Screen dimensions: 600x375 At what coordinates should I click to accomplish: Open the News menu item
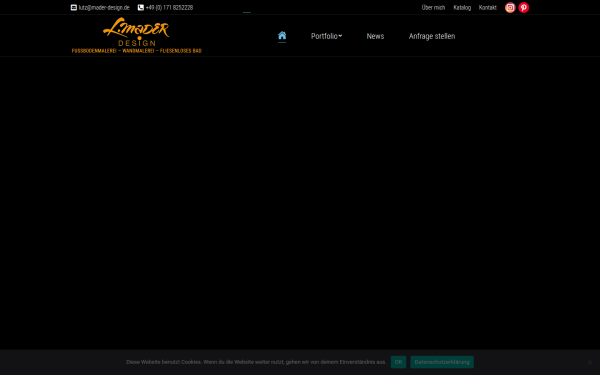coord(375,36)
